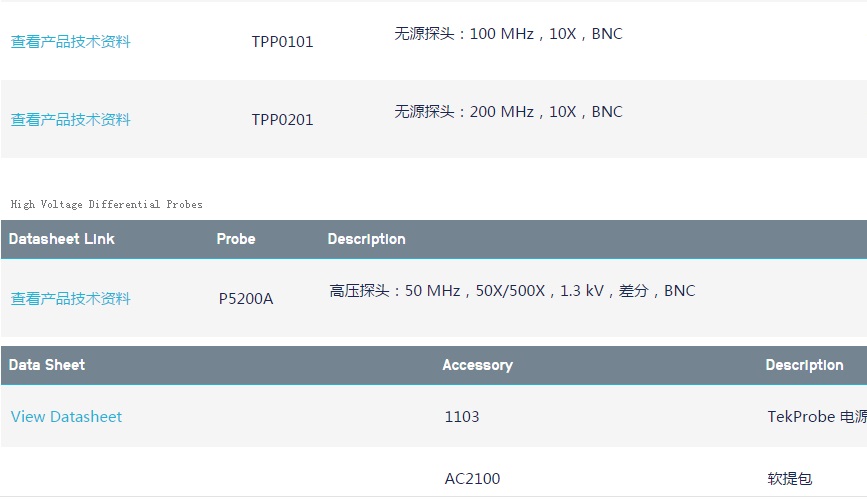Select the 1103 accessory cell
This screenshot has height=499, width=867.
tap(462, 417)
